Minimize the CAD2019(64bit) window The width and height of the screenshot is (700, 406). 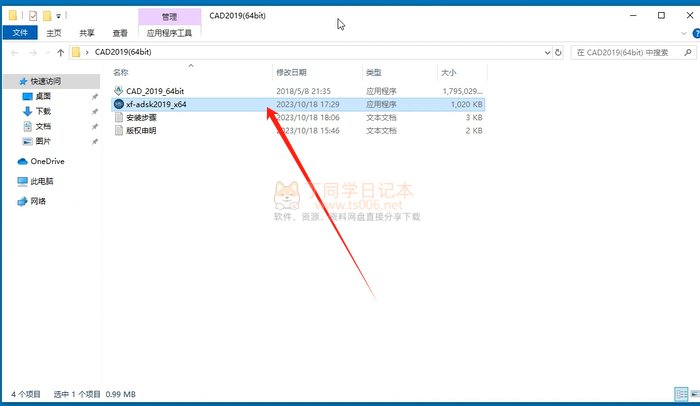coord(633,15)
